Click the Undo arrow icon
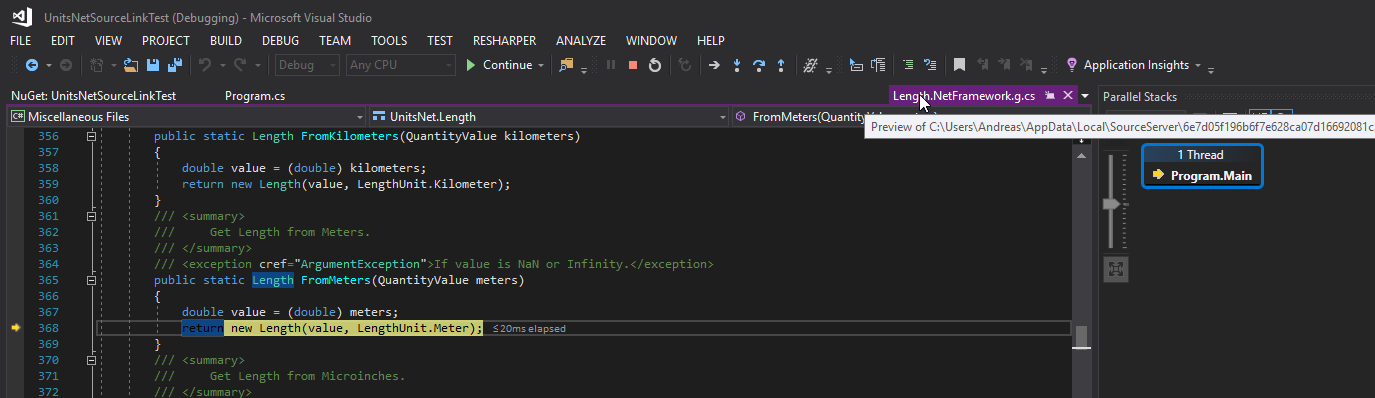This screenshot has height=398, width=1375. 204,65
